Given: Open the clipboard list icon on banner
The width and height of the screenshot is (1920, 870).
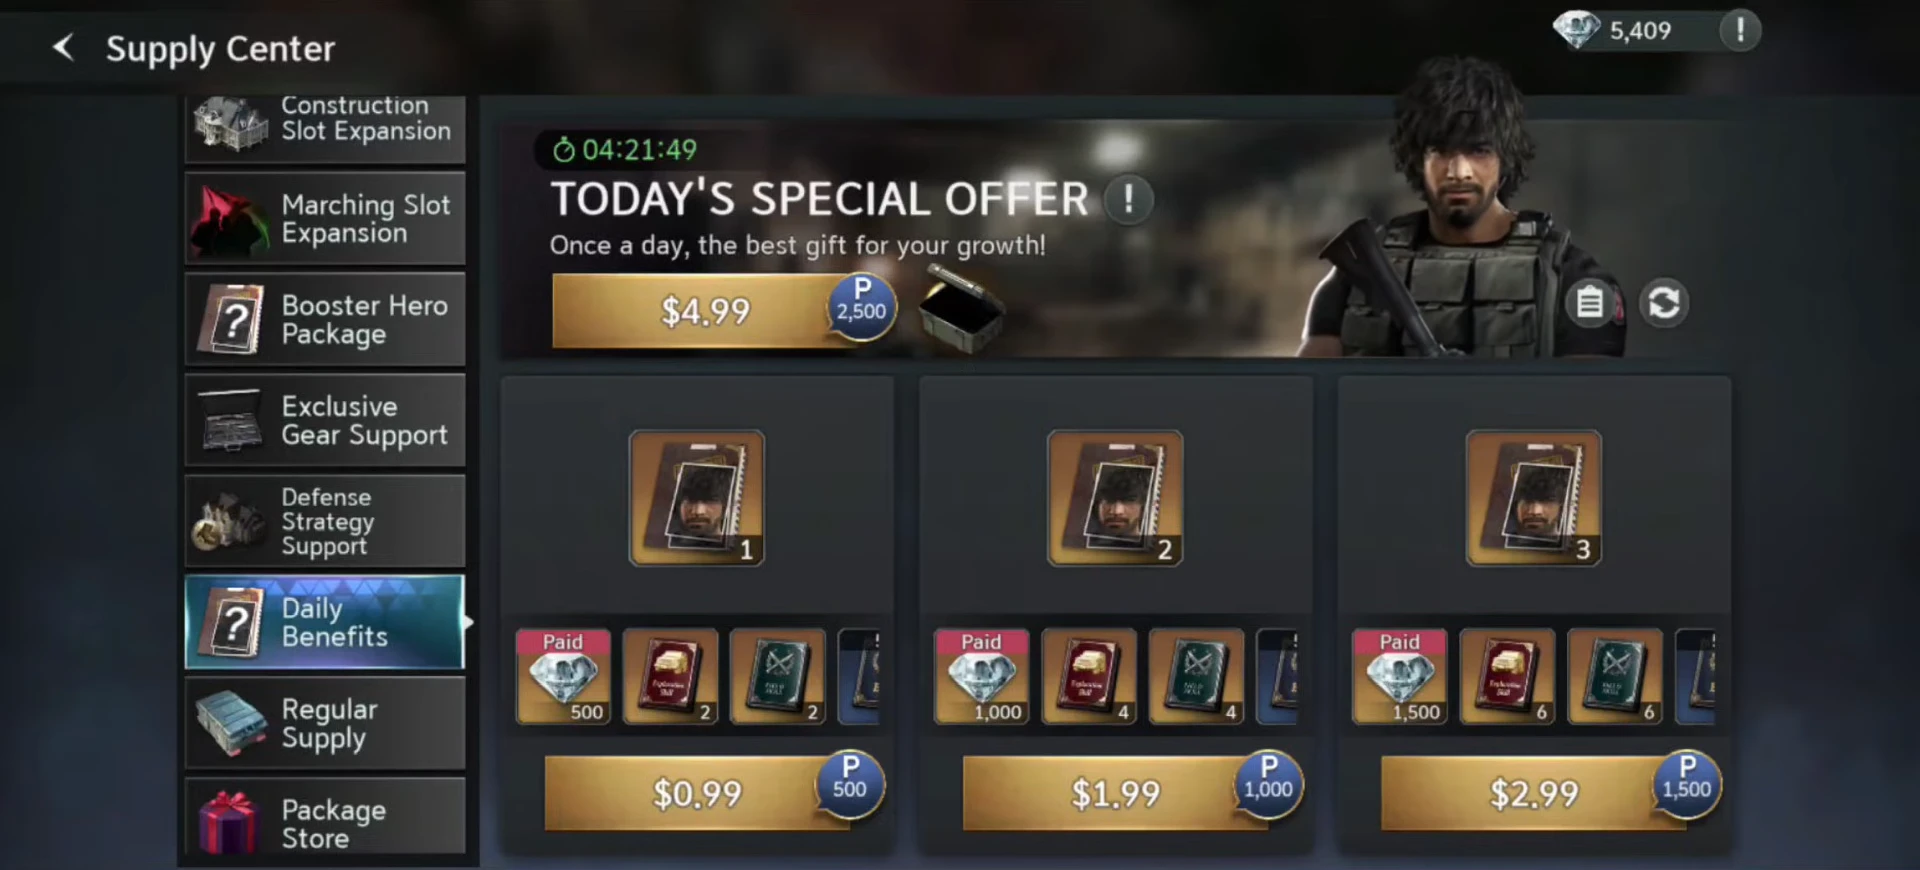Looking at the screenshot, I should point(1590,302).
